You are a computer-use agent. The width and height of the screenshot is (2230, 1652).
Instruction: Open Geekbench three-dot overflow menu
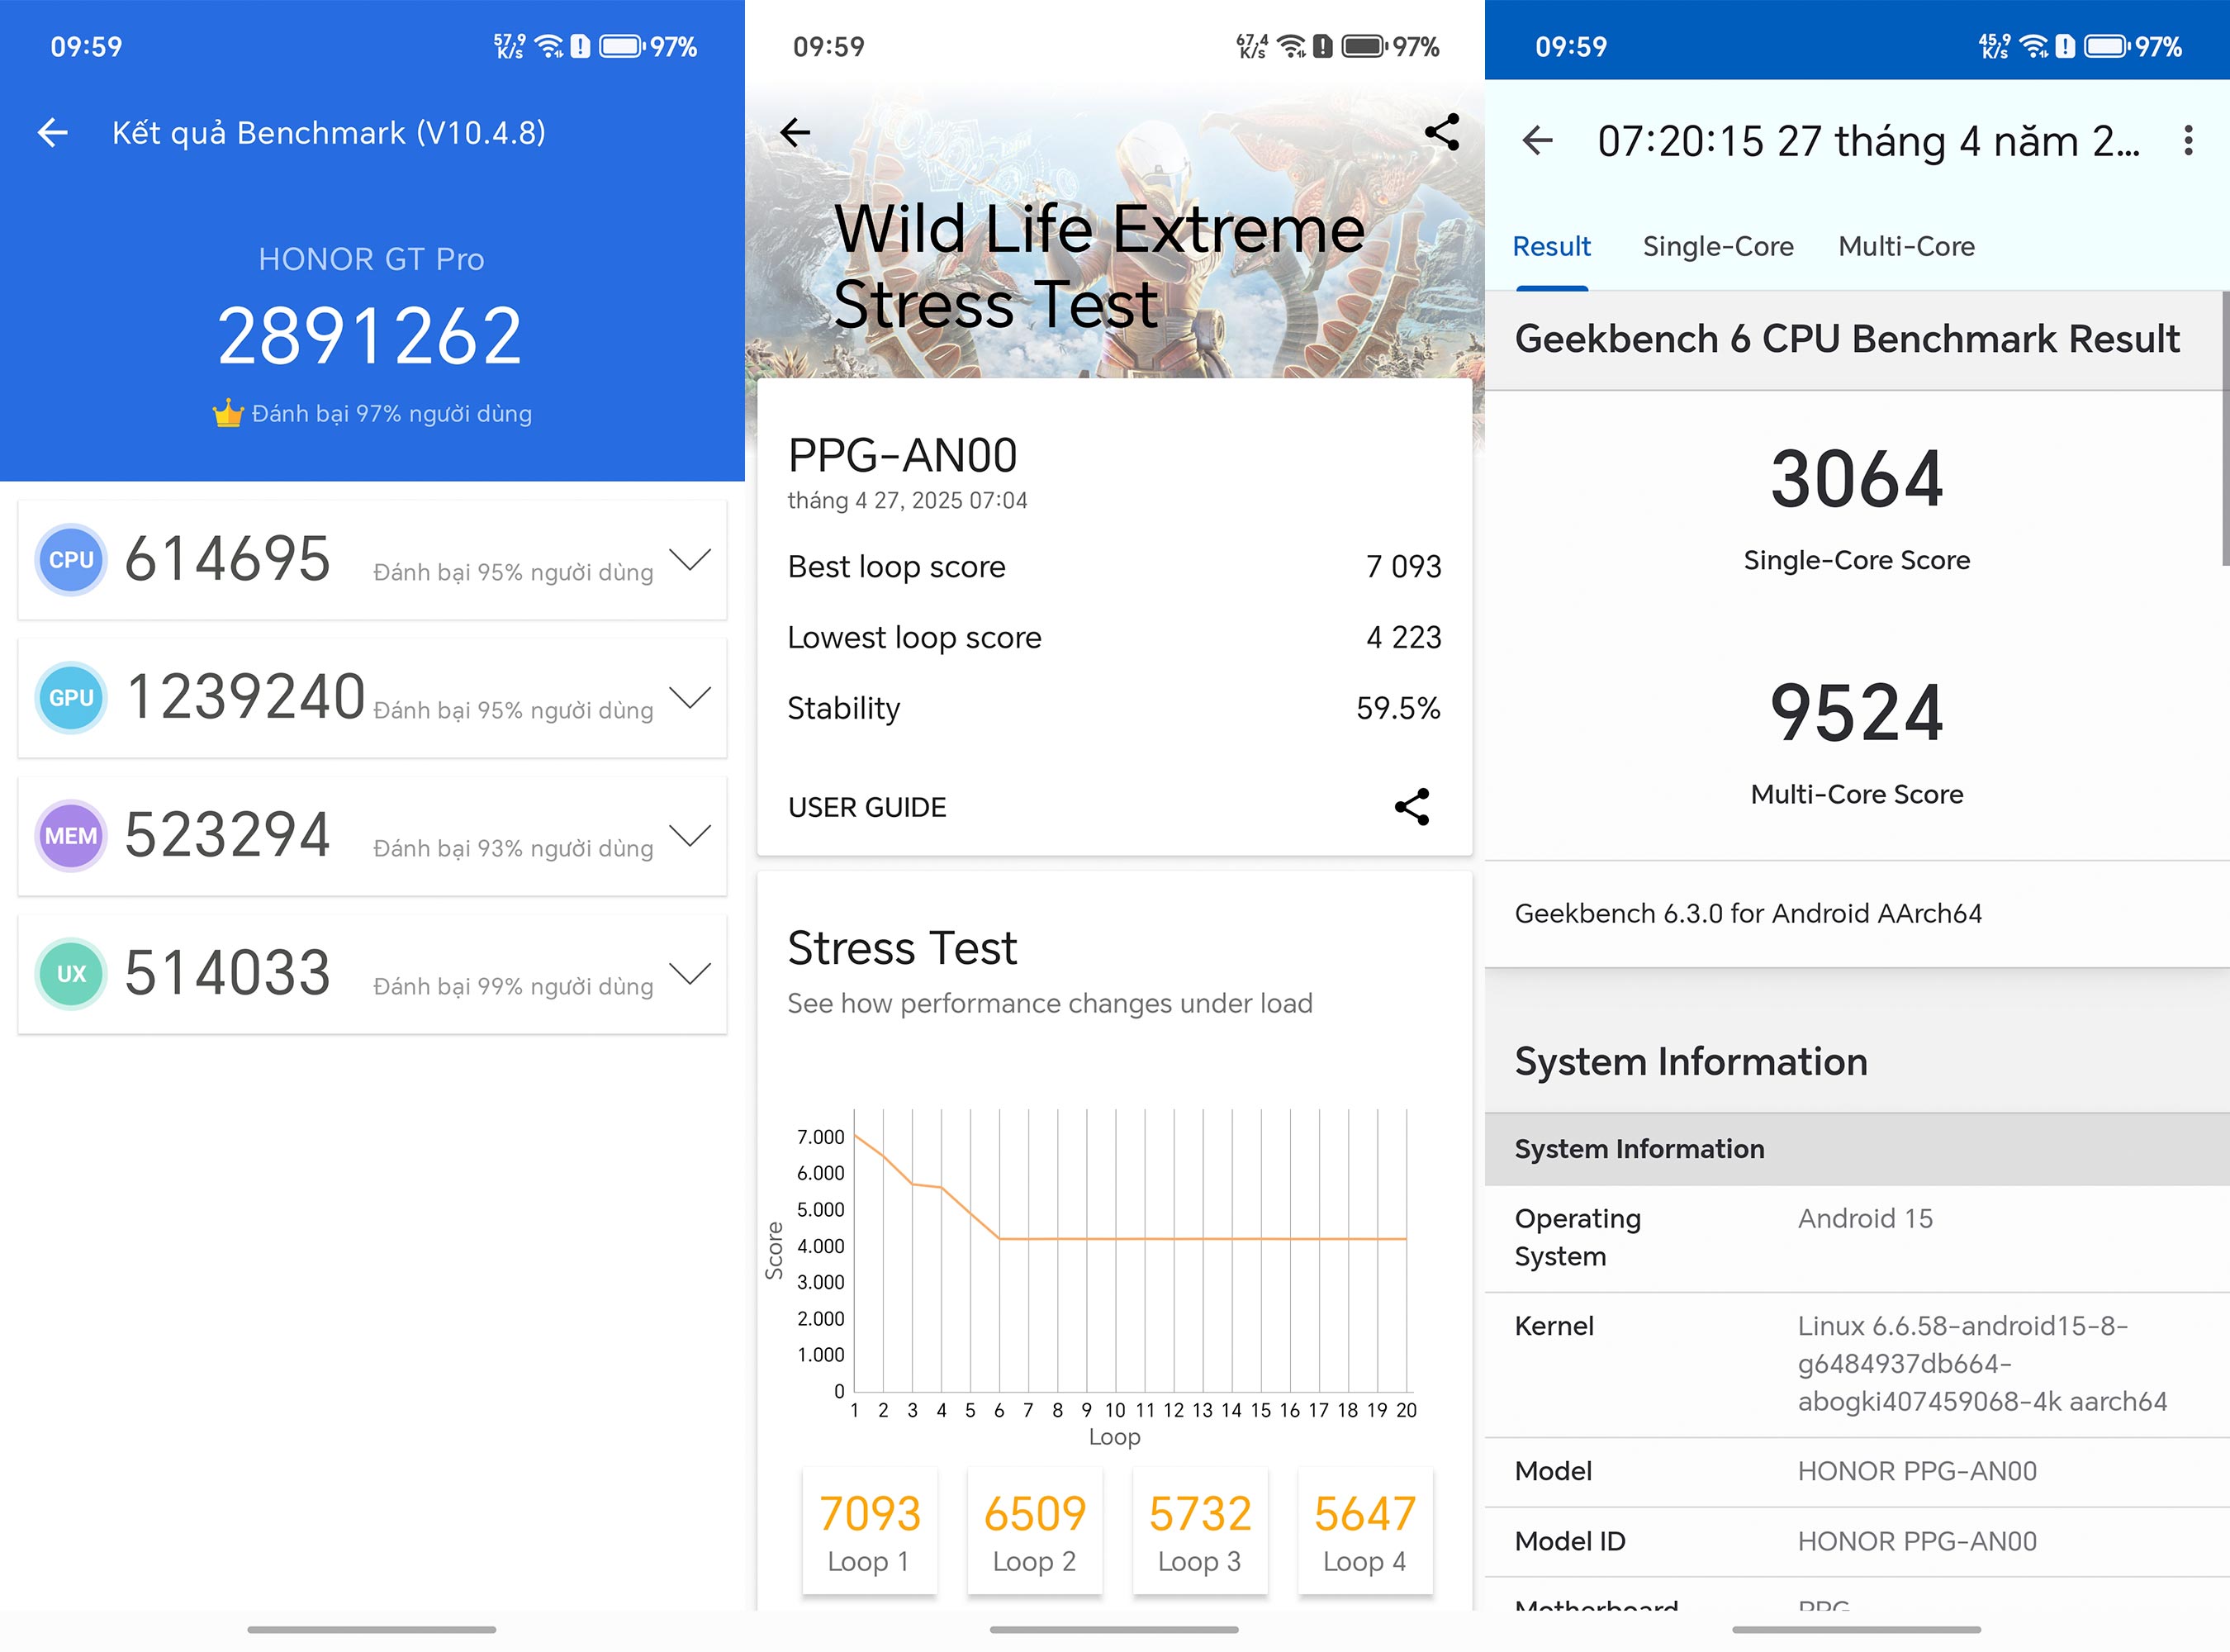click(x=2188, y=141)
